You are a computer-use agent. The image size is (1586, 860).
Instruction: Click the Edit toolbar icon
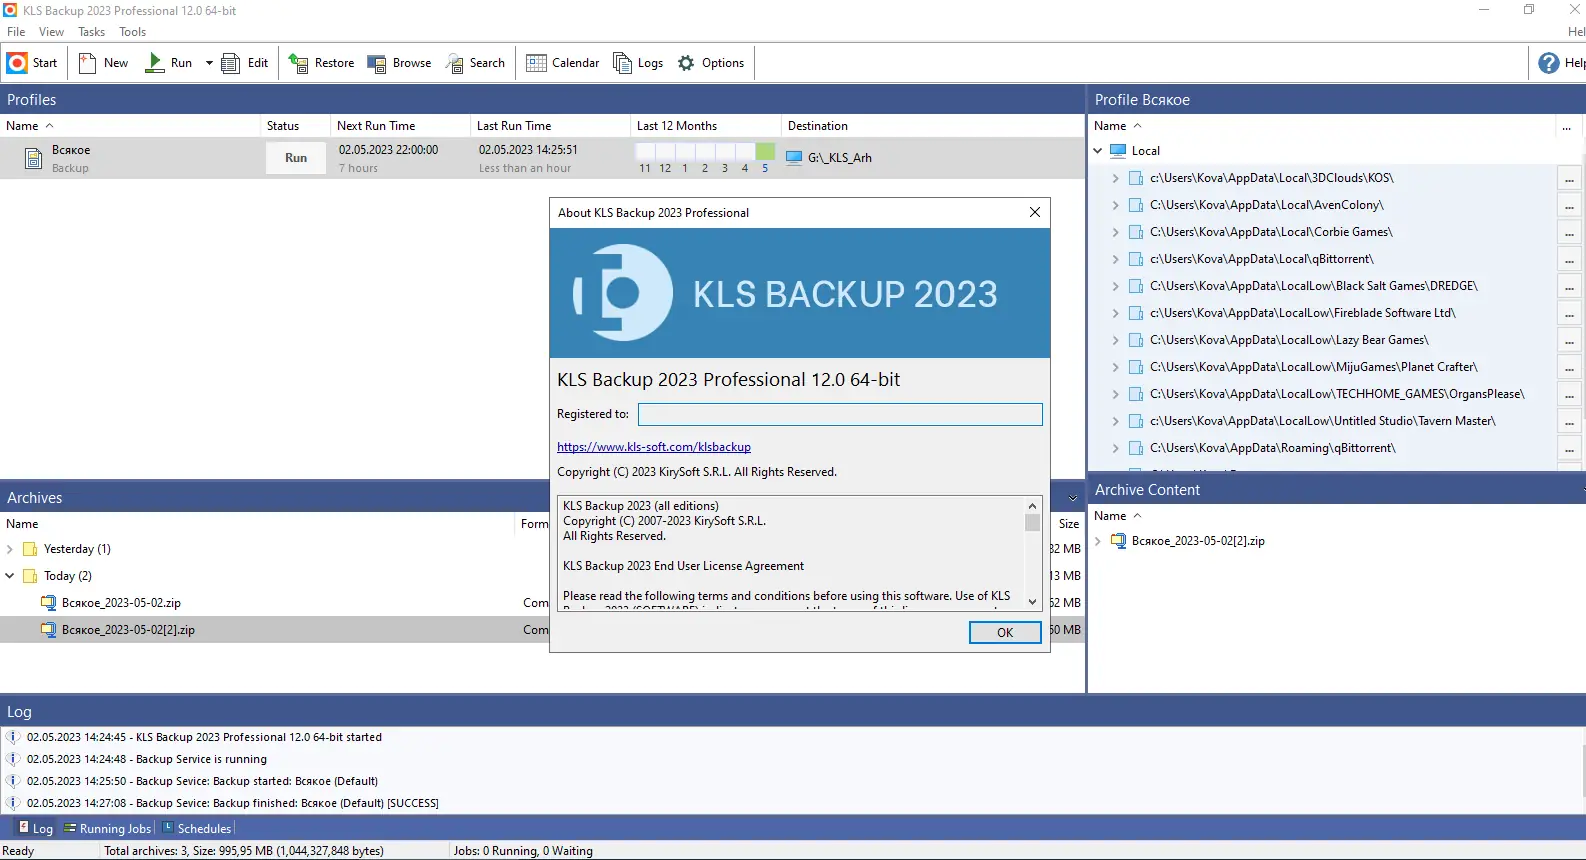tap(230, 63)
